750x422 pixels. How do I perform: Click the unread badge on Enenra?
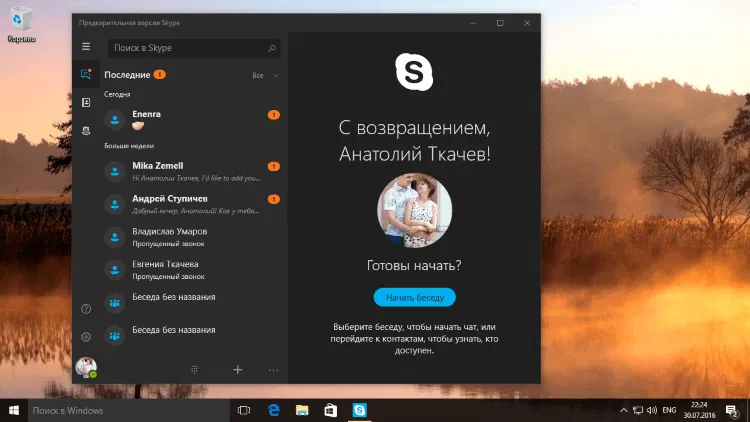pyautogui.click(x=274, y=114)
